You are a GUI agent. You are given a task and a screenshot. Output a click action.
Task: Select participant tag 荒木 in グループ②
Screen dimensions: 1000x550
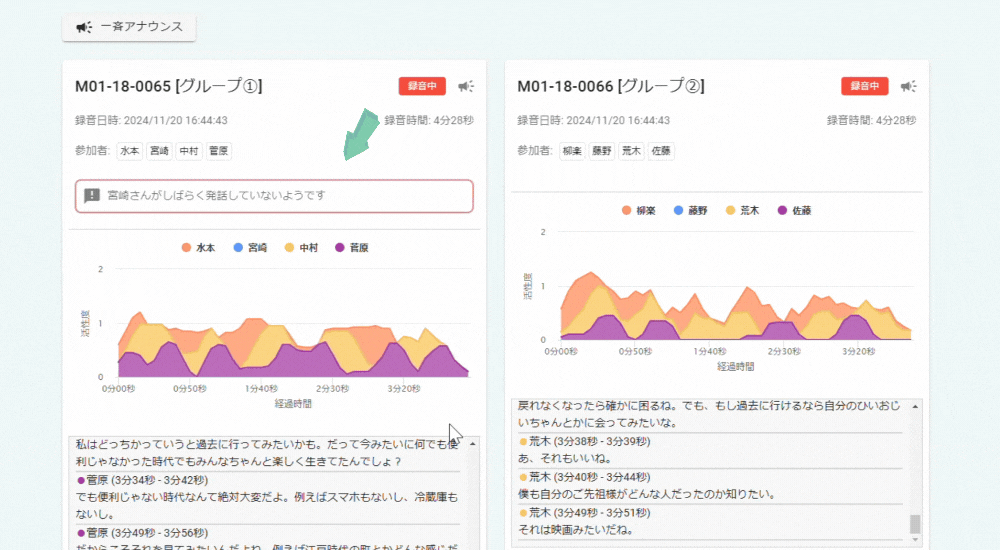[x=631, y=151]
